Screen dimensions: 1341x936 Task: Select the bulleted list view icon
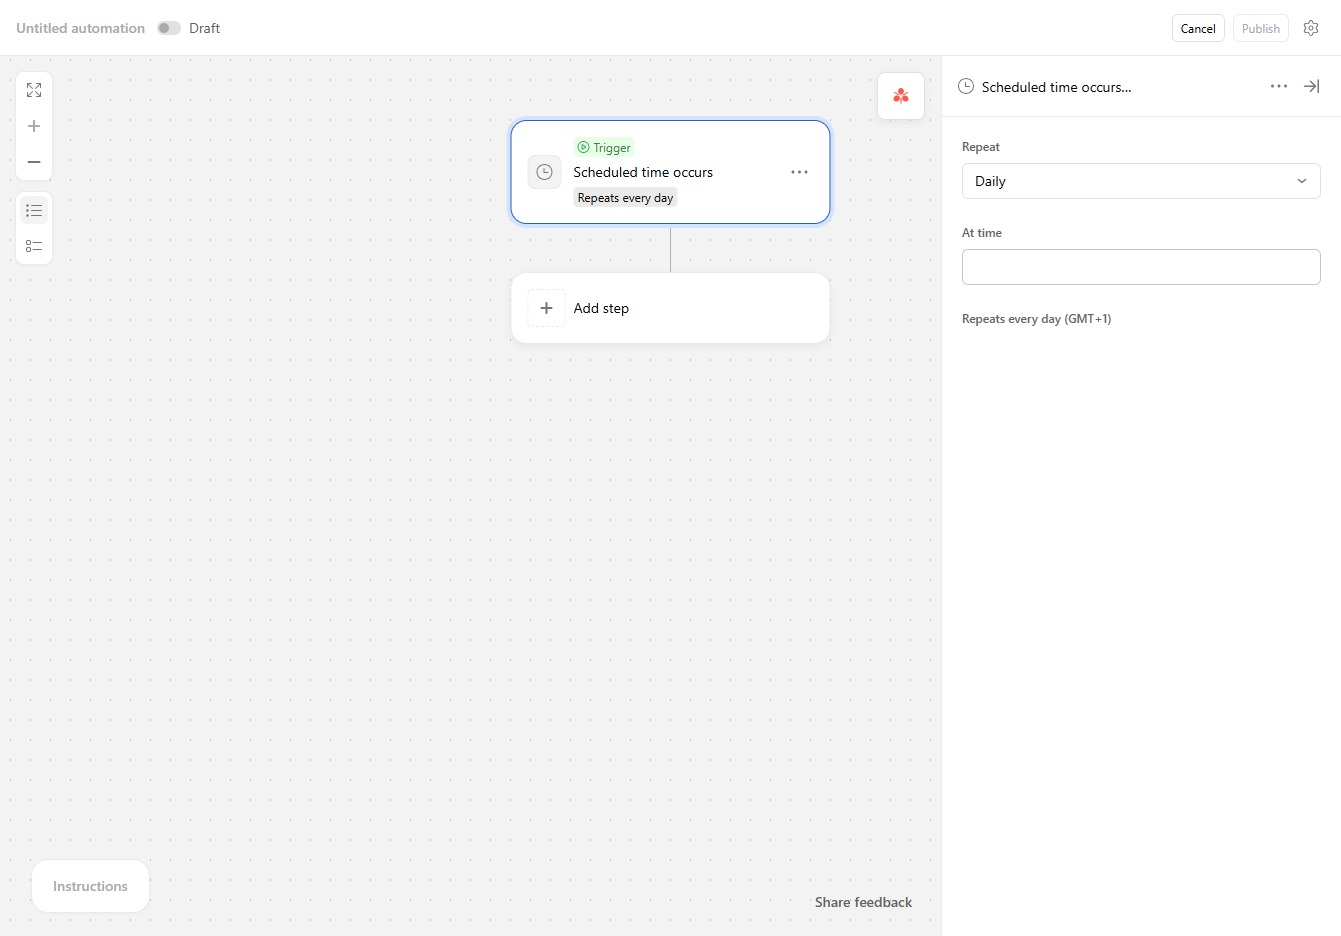(x=34, y=210)
